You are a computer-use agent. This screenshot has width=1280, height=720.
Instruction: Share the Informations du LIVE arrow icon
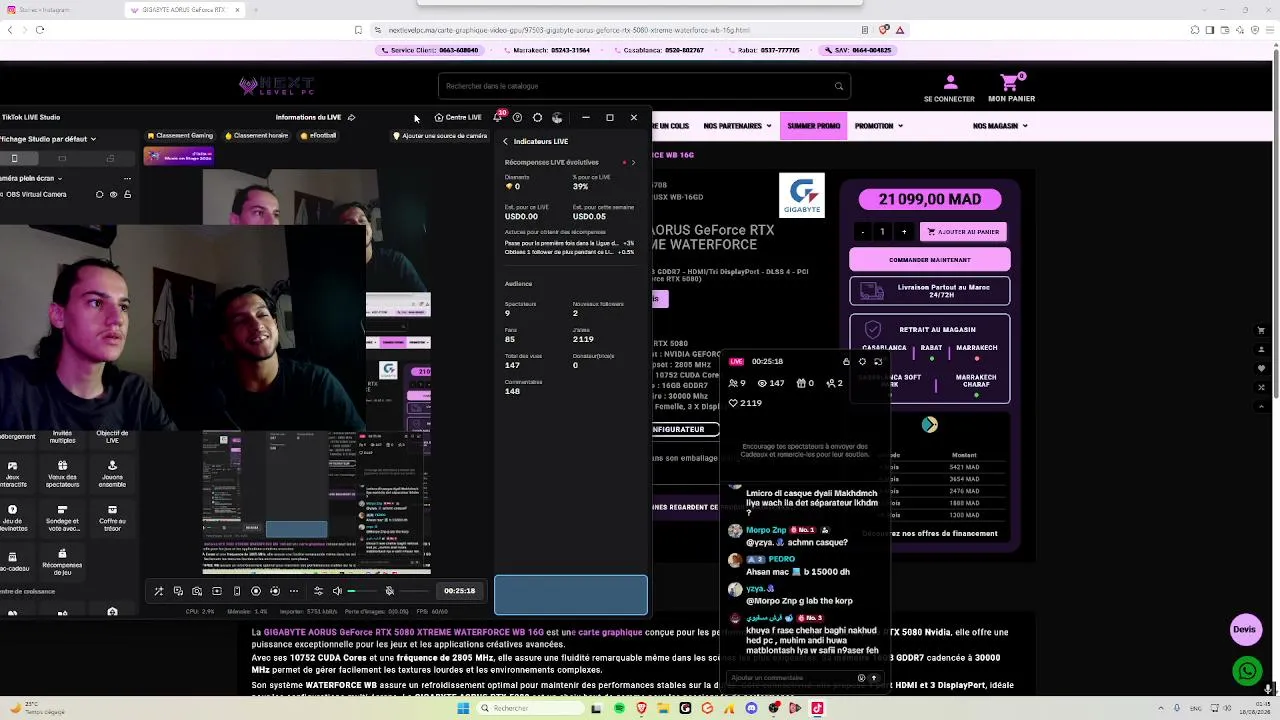click(351, 118)
